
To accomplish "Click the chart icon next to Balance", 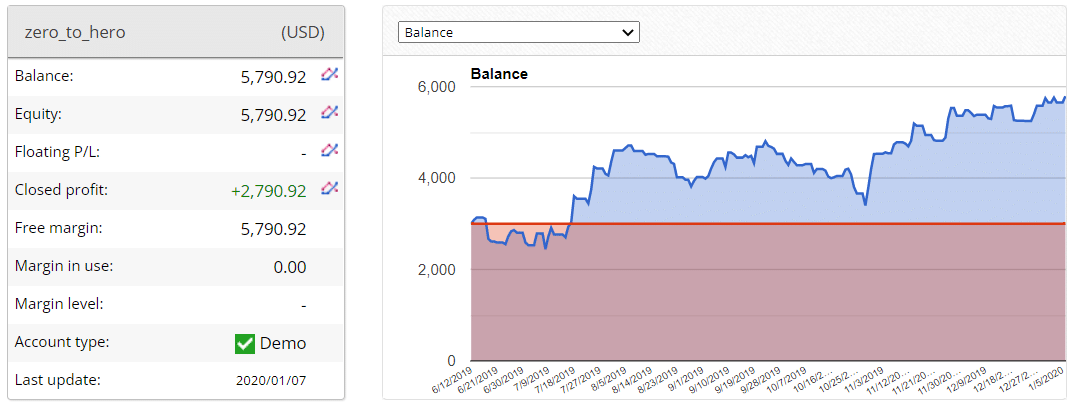I will (x=329, y=74).
